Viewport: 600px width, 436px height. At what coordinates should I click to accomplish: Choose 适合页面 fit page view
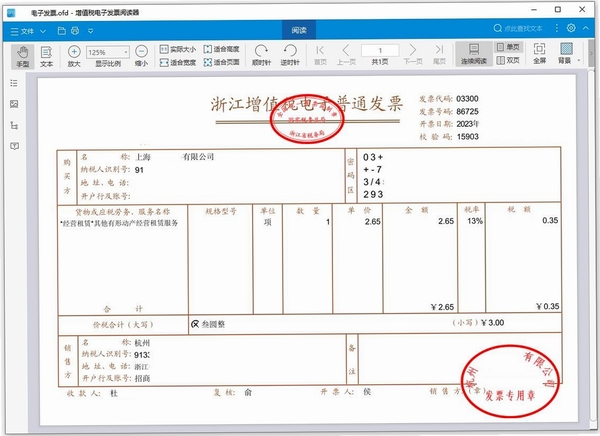[222, 62]
